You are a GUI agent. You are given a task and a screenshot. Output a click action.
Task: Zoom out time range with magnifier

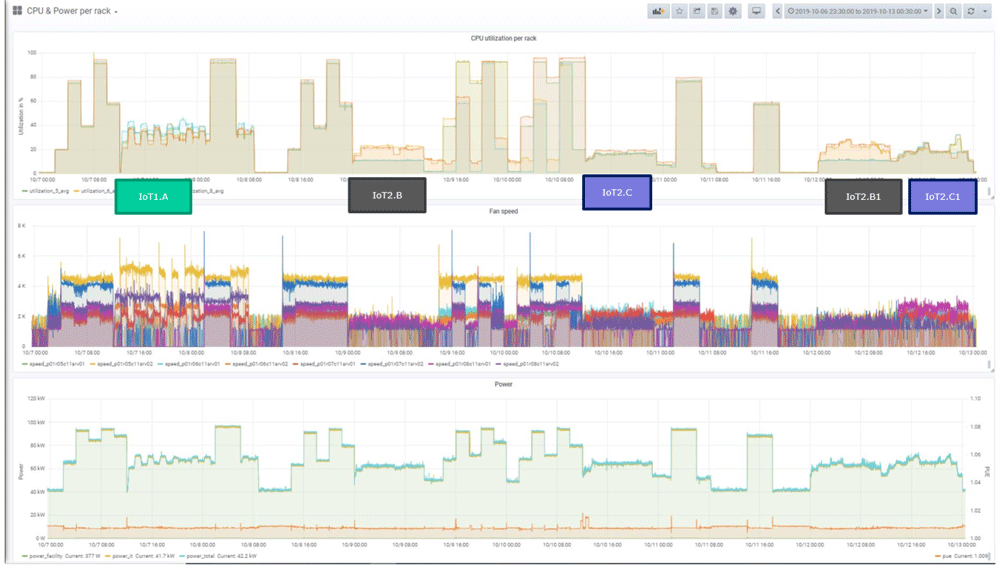click(953, 11)
